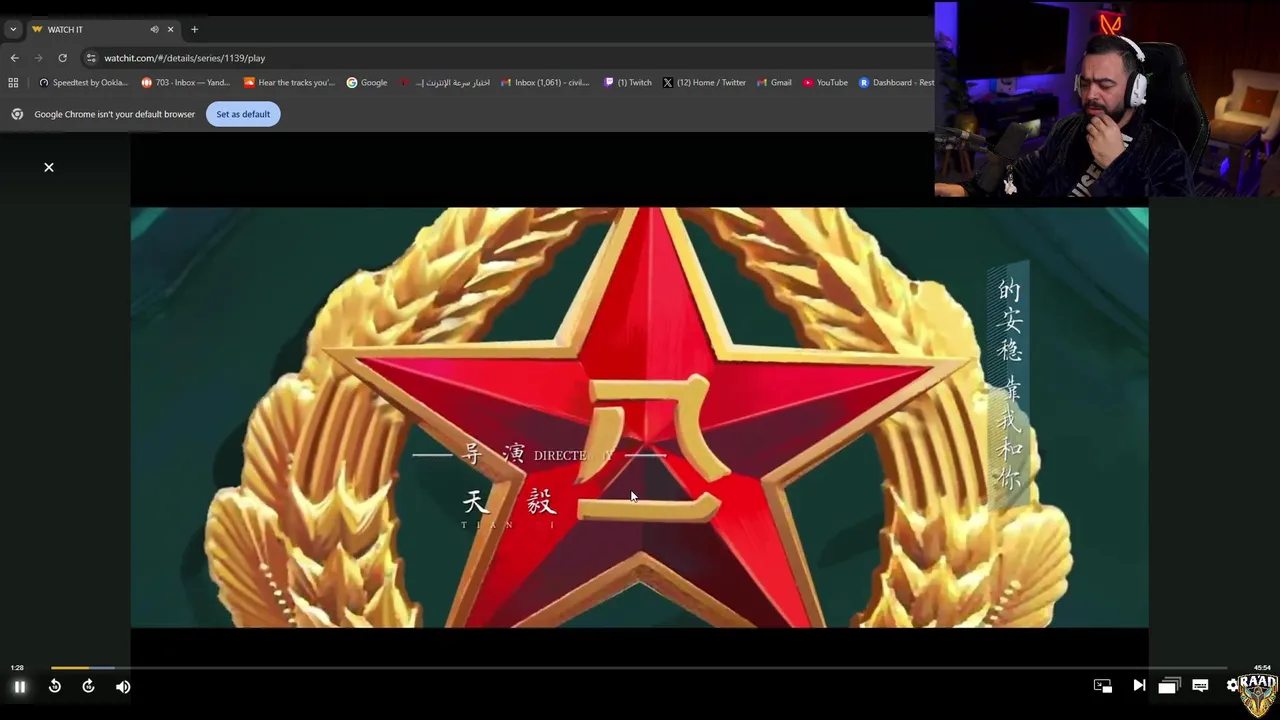This screenshot has width=1280, height=720.
Task: Open the 703 Inbox Yandex bookmark
Action: pyautogui.click(x=186, y=83)
